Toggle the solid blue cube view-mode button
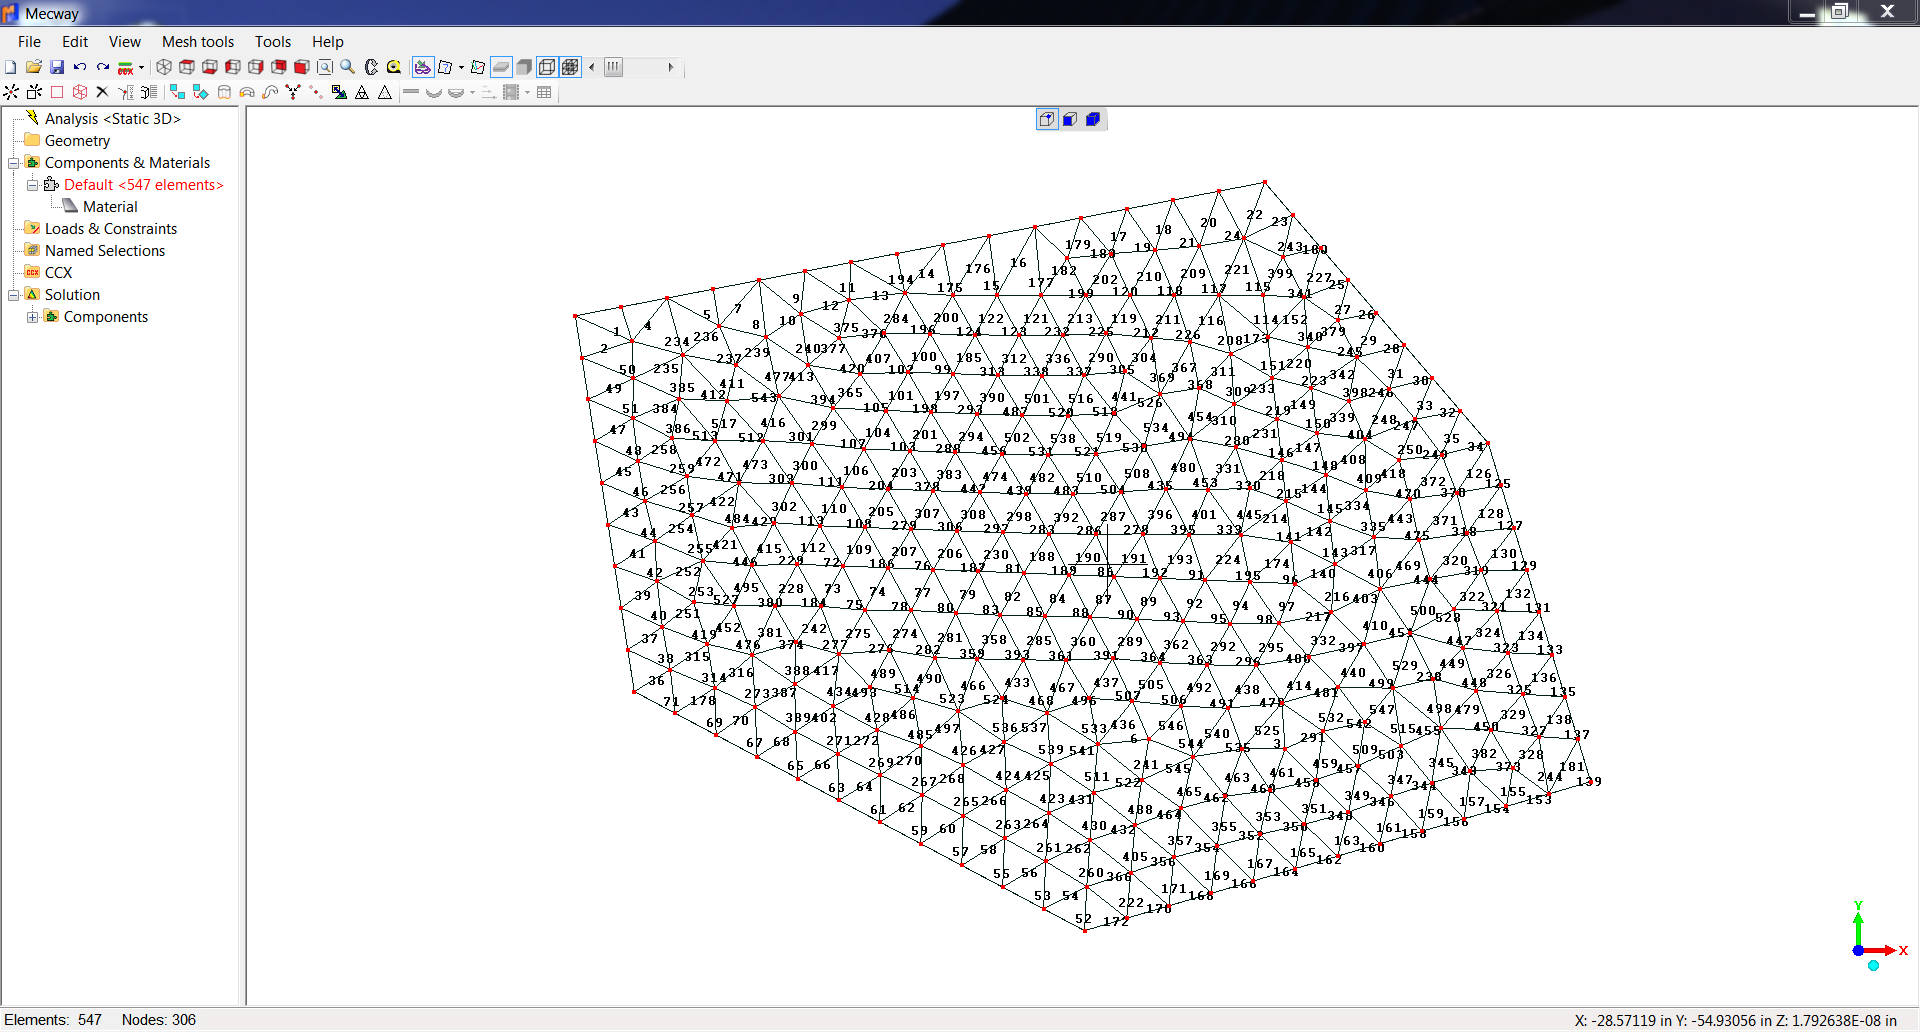Screen dimensions: 1920x1032 1093,119
